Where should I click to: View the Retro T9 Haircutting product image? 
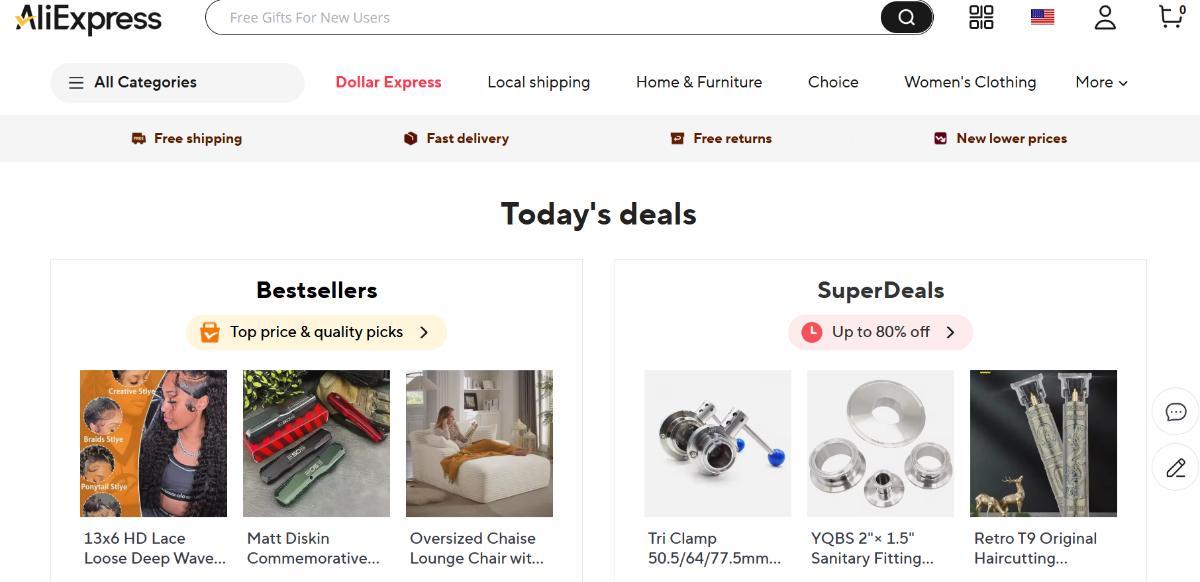[x=1043, y=443]
